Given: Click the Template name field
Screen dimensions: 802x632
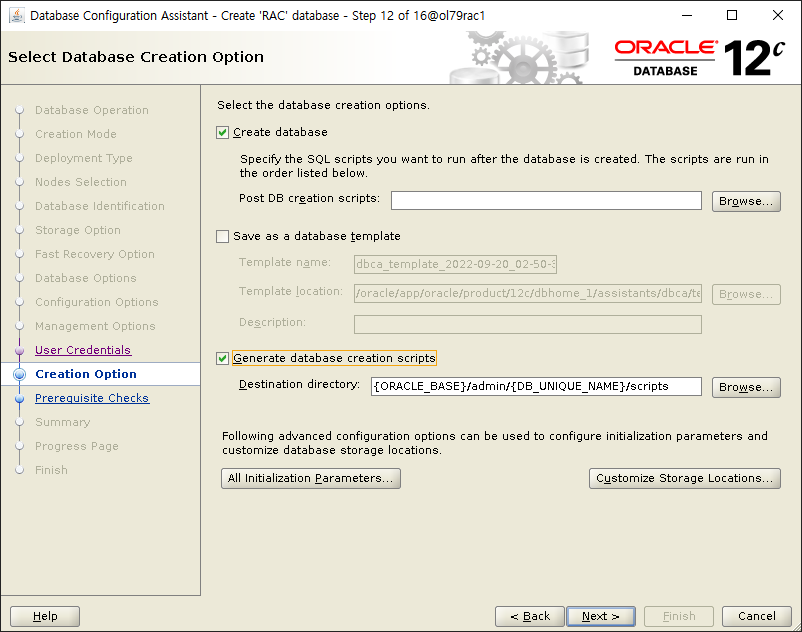Looking at the screenshot, I should [455, 264].
